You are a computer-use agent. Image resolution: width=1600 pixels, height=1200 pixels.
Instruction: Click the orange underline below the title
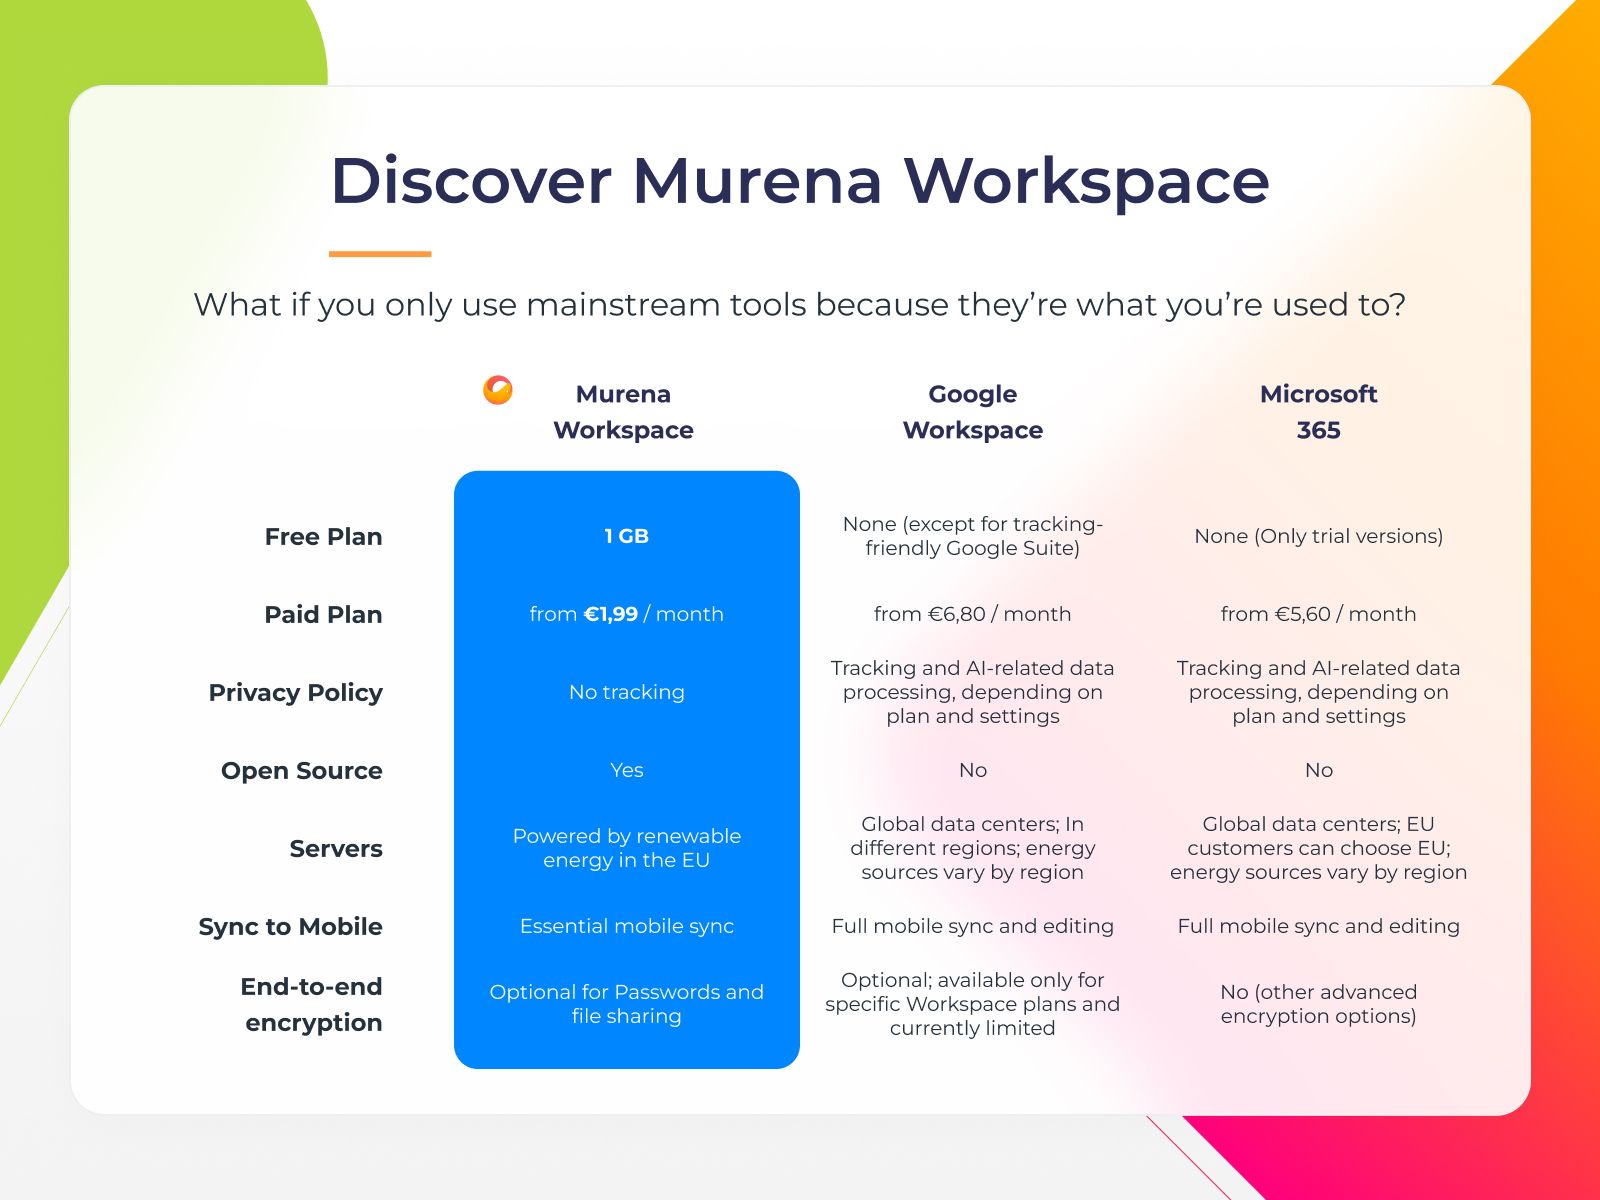tap(380, 254)
